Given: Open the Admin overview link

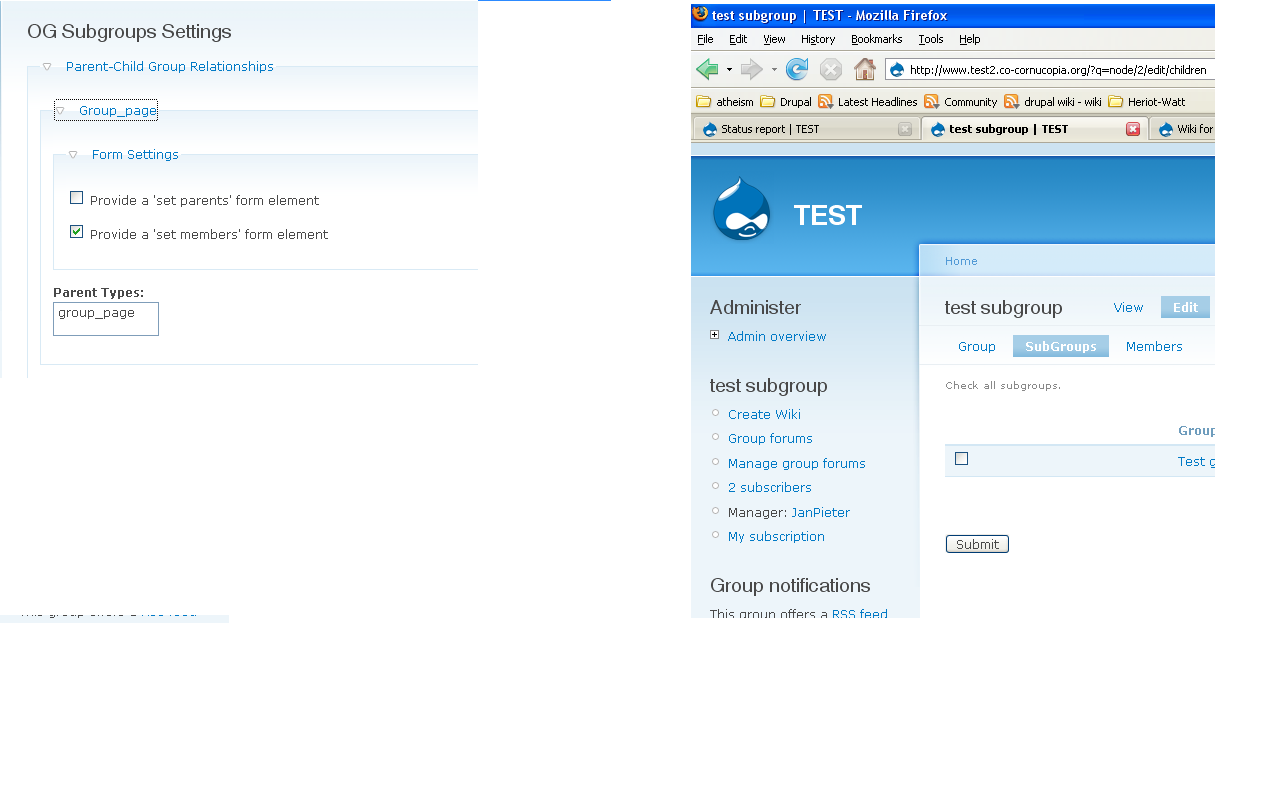Looking at the screenshot, I should pos(777,337).
